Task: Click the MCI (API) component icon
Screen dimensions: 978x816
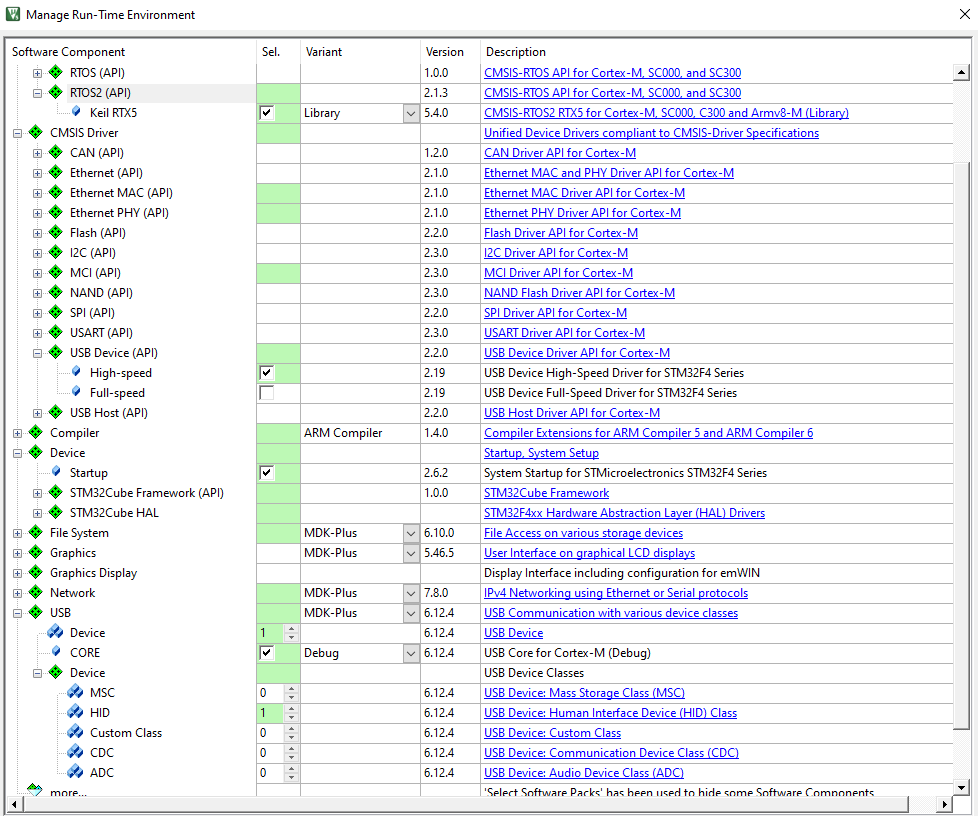Action: (x=56, y=272)
